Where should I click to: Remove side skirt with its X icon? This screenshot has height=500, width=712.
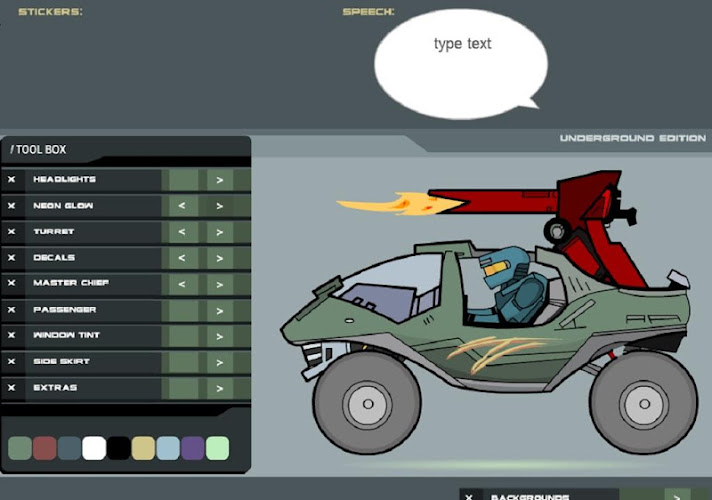pos(11,361)
